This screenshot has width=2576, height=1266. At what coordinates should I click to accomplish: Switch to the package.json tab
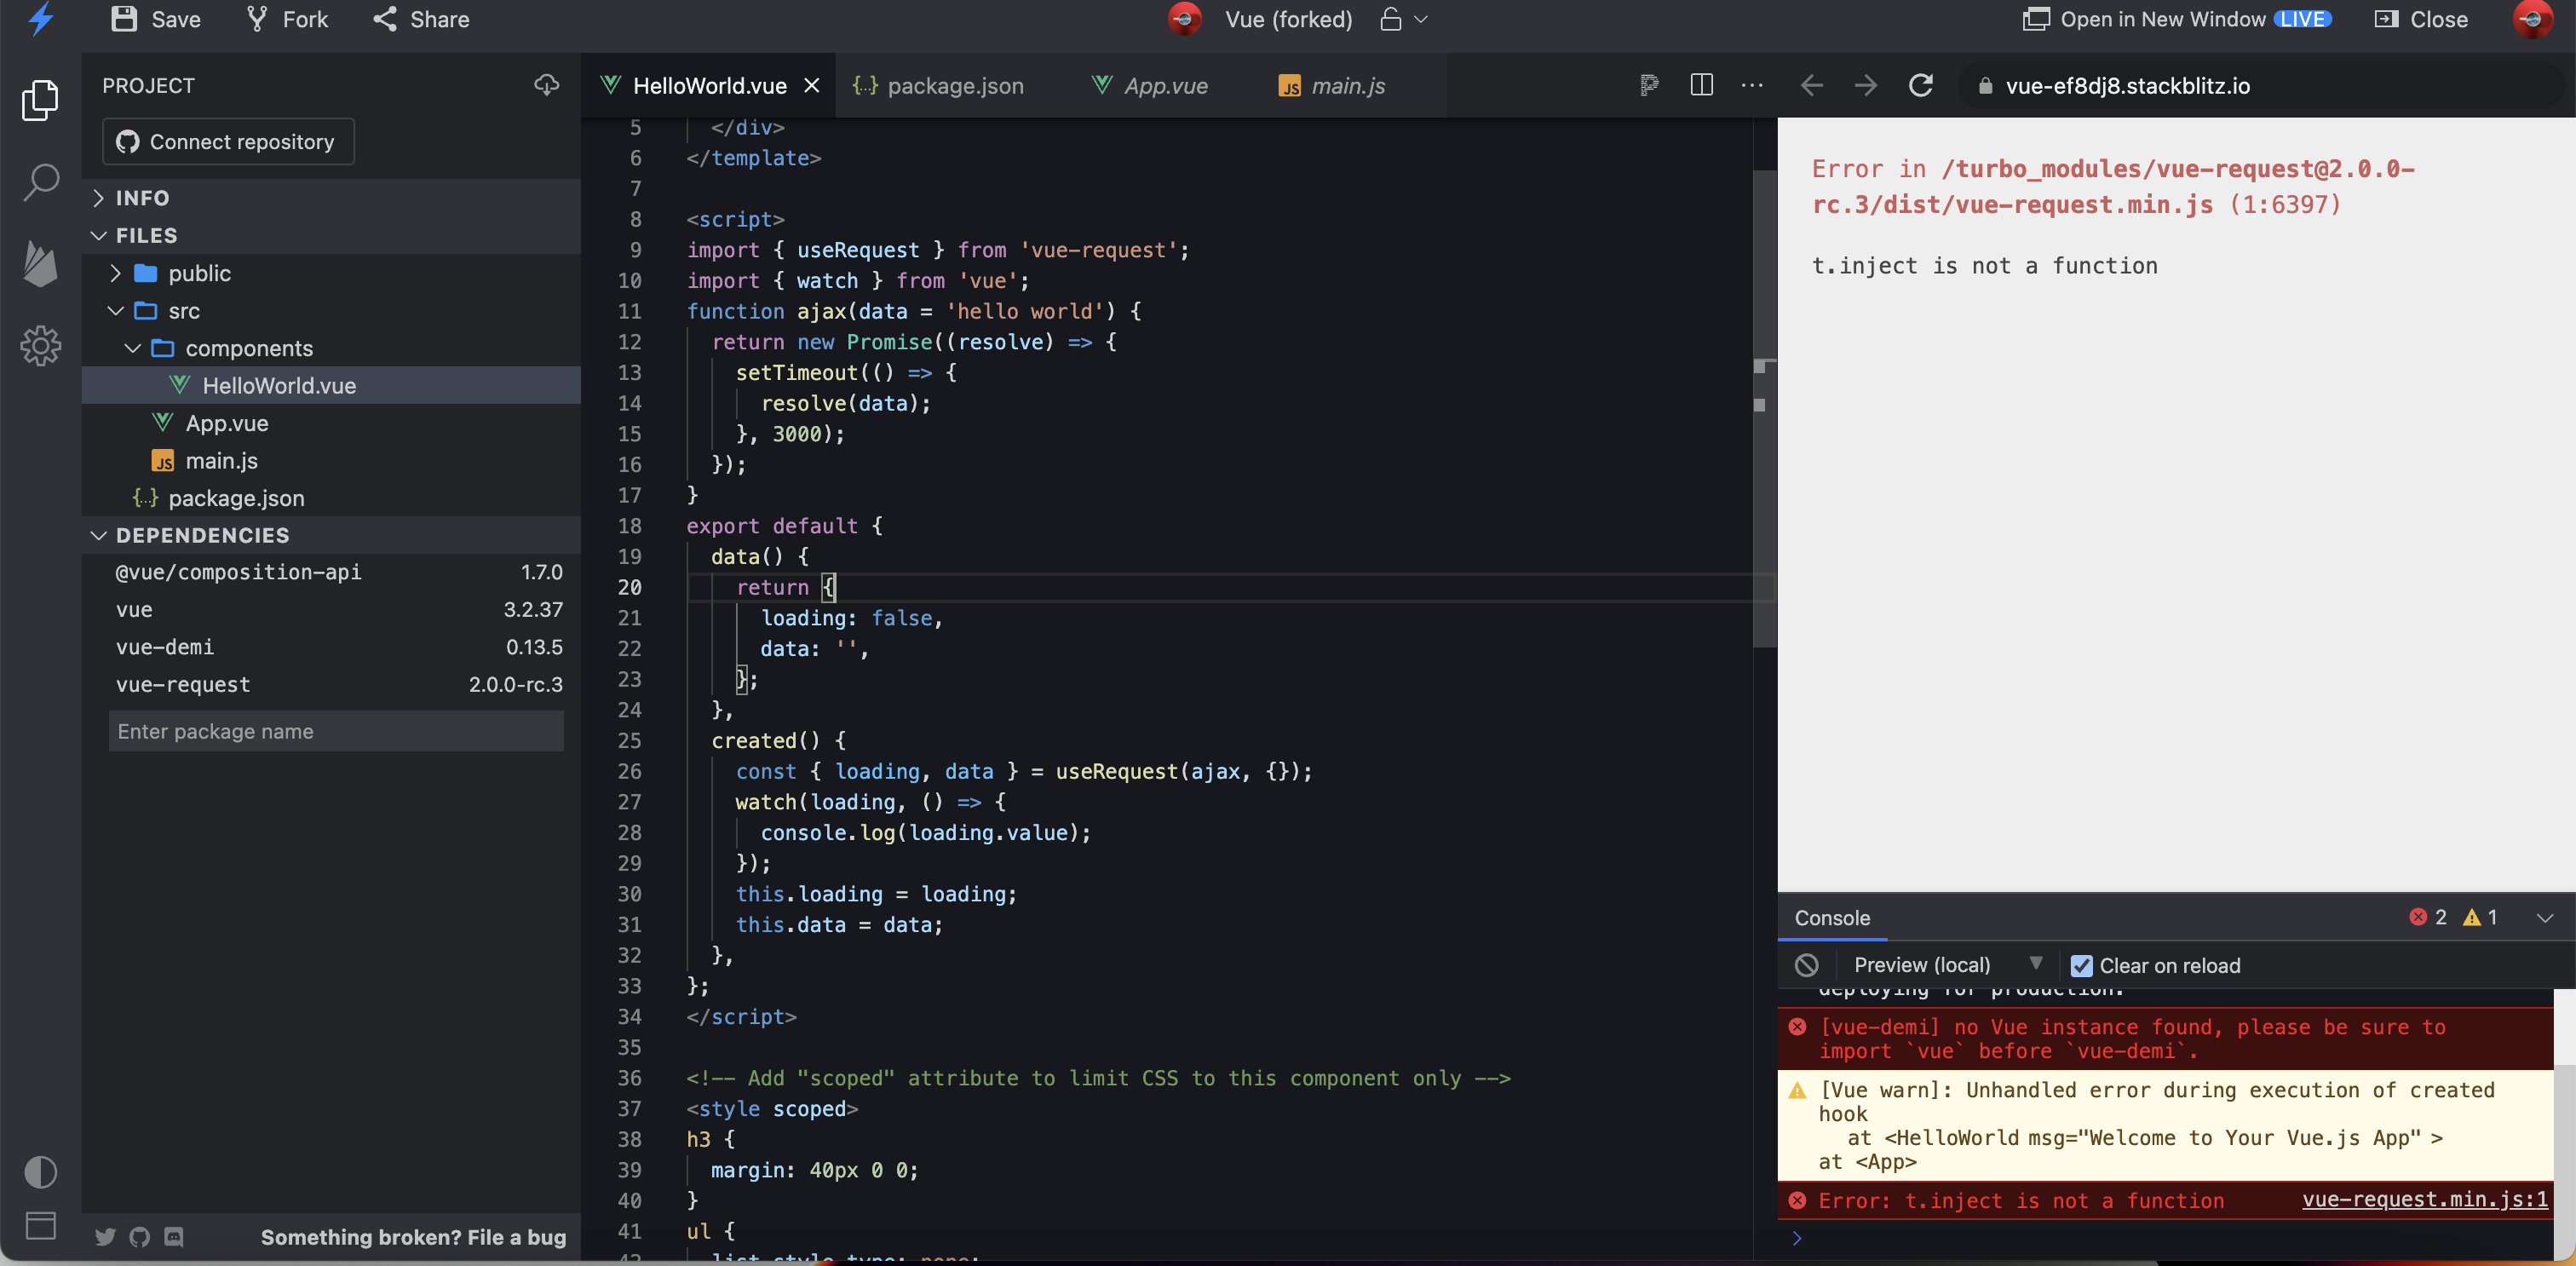pyautogui.click(x=954, y=86)
